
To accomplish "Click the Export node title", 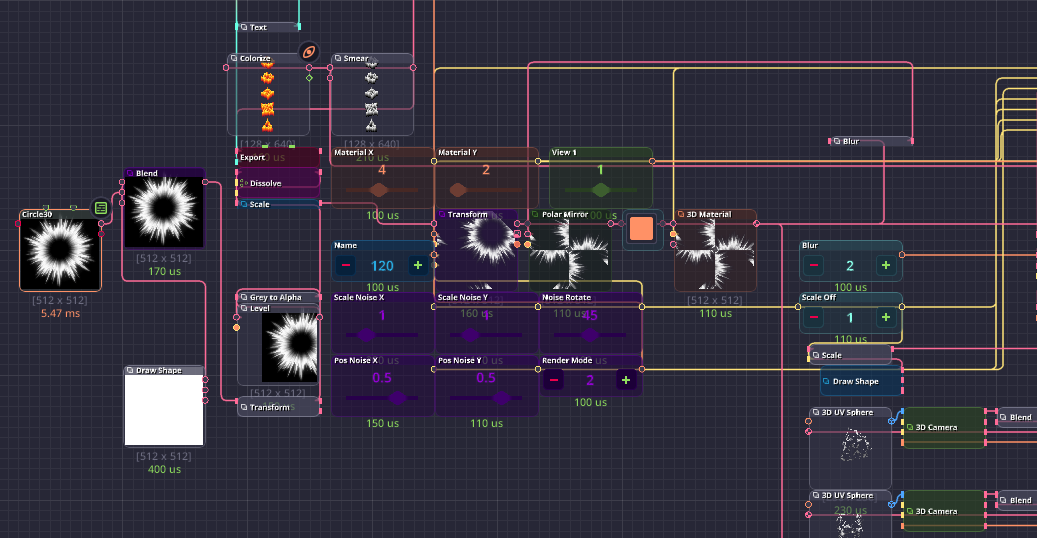I will (252, 157).
